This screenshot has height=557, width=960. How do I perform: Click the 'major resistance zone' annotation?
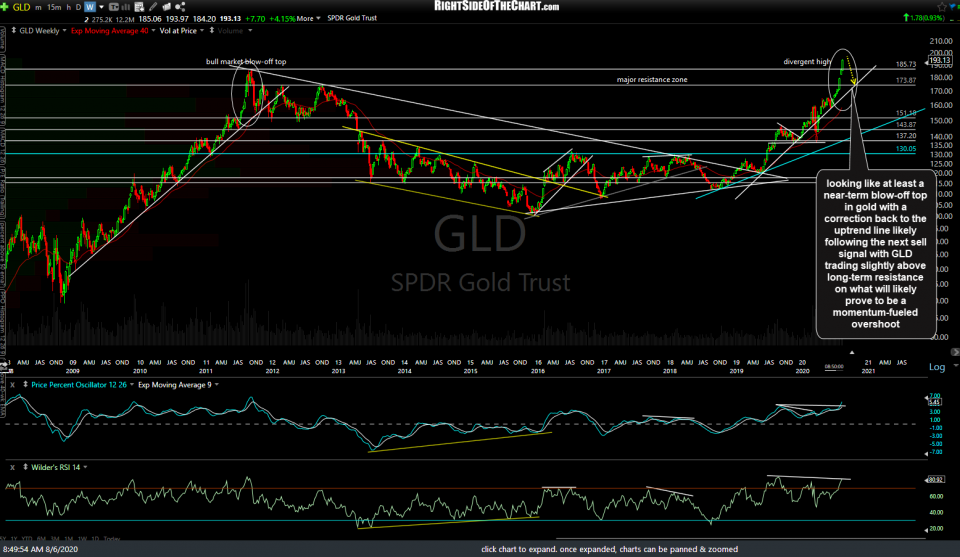(x=652, y=80)
